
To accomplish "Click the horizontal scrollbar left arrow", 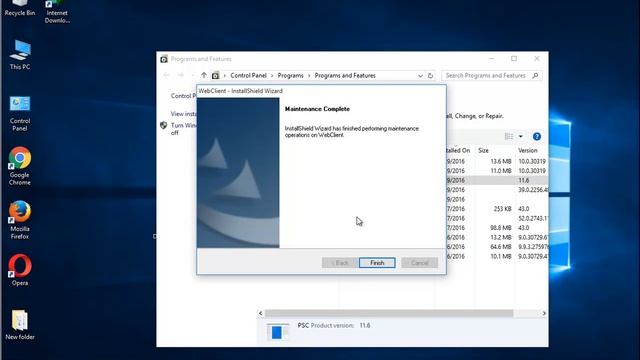I will coord(261,313).
